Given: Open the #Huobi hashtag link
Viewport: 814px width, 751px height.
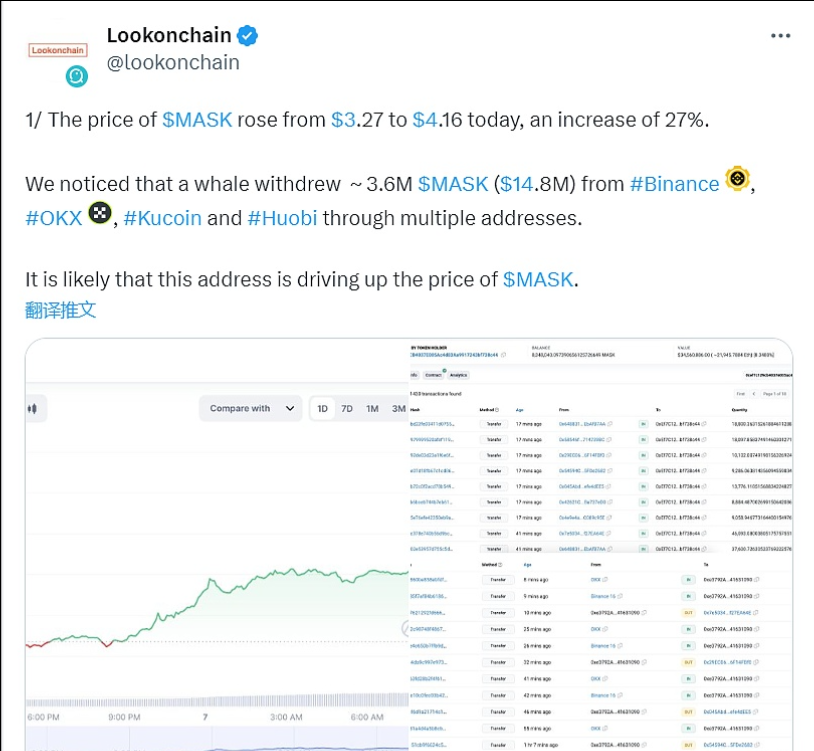Looking at the screenshot, I should 282,217.
